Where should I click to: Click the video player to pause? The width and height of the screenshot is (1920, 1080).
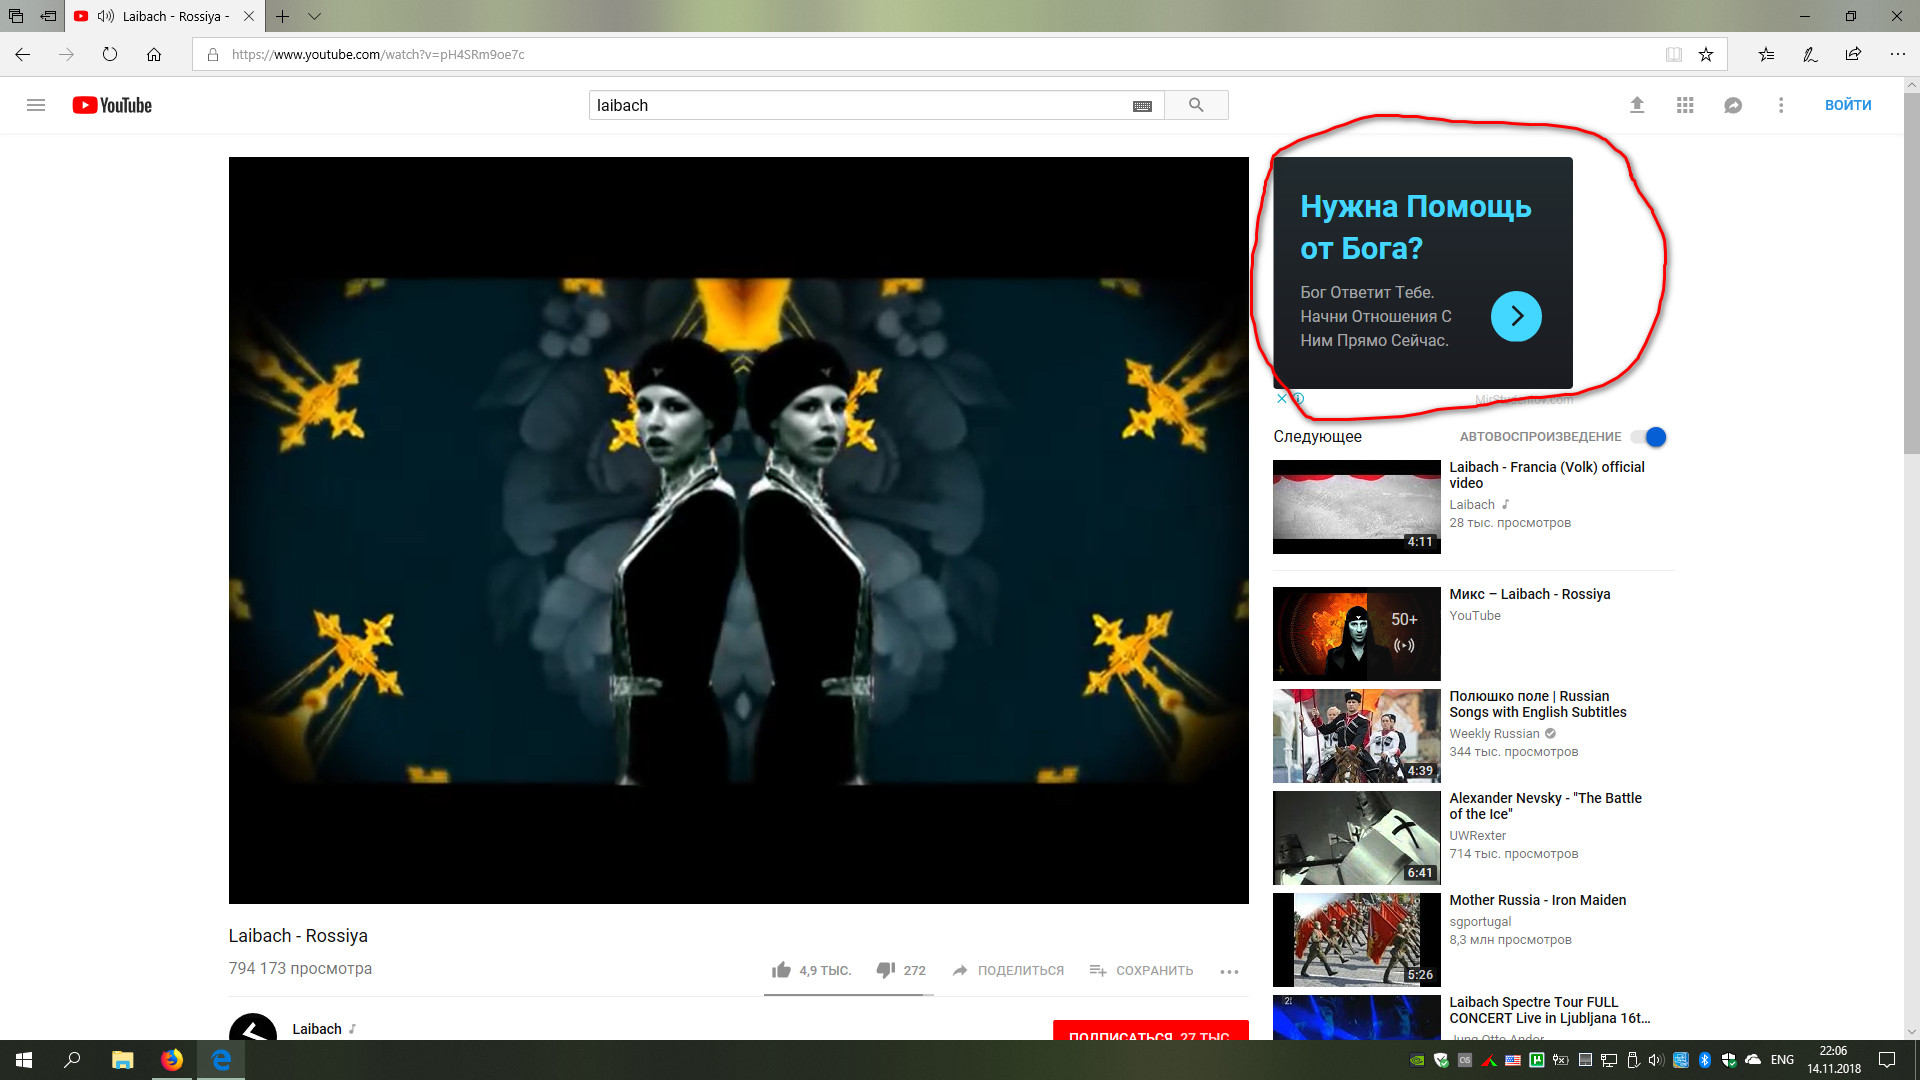739,530
